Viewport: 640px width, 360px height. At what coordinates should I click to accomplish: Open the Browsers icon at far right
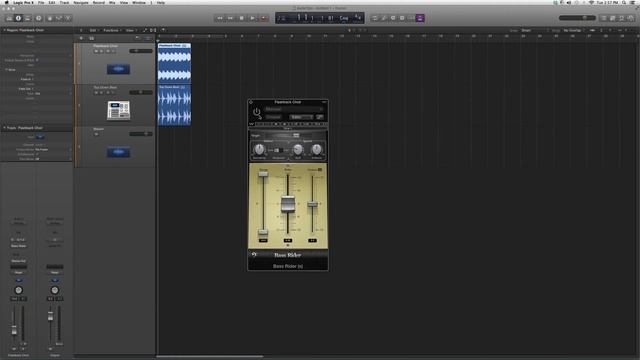pos(631,18)
